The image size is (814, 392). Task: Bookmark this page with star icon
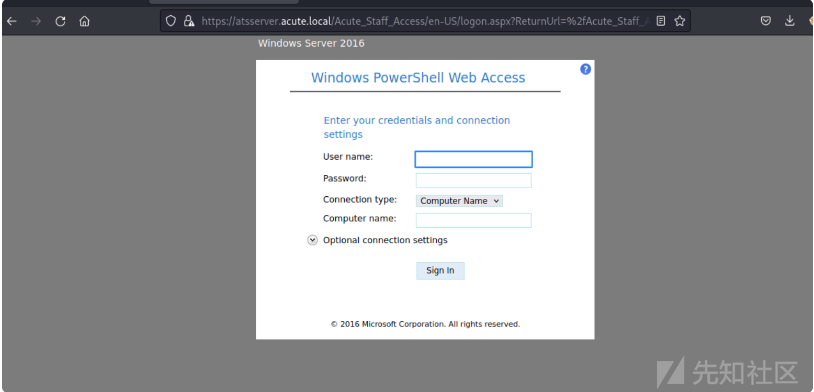(679, 21)
